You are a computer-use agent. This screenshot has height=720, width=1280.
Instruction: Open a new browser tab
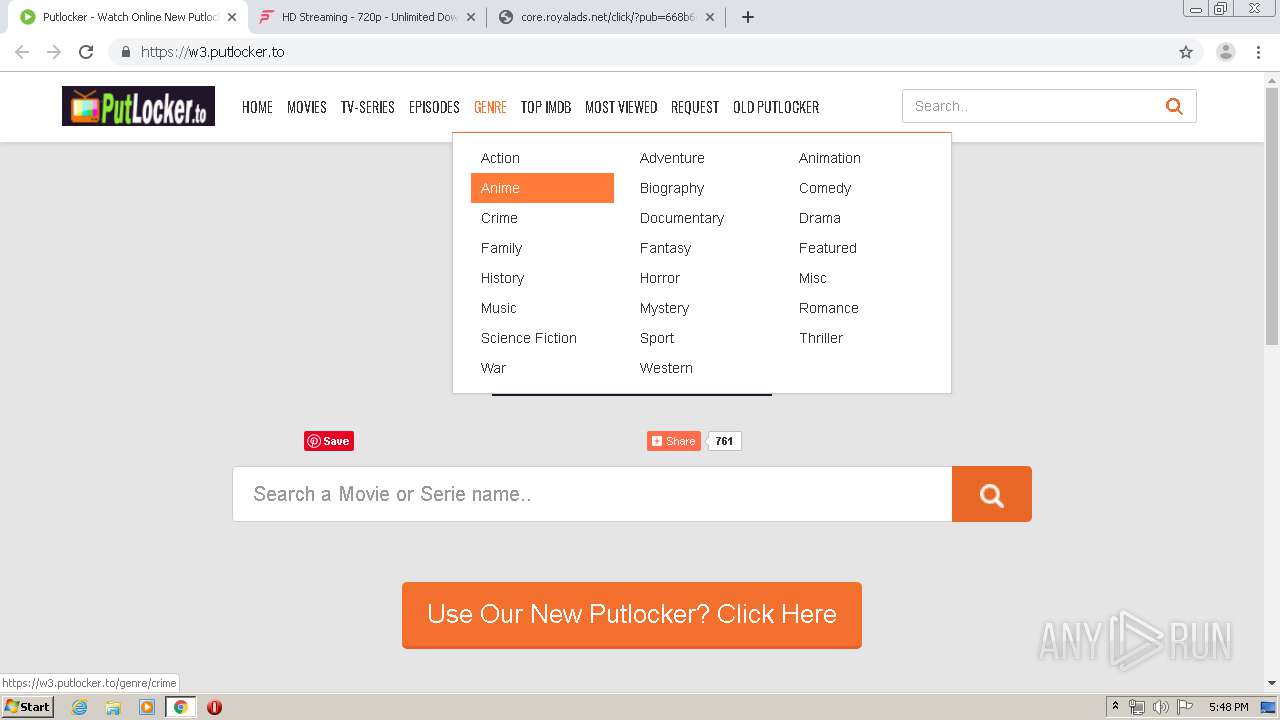tap(747, 17)
